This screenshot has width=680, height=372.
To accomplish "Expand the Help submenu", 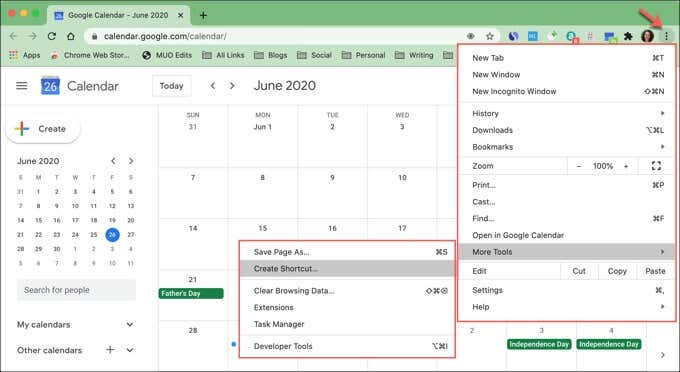I will (x=566, y=307).
